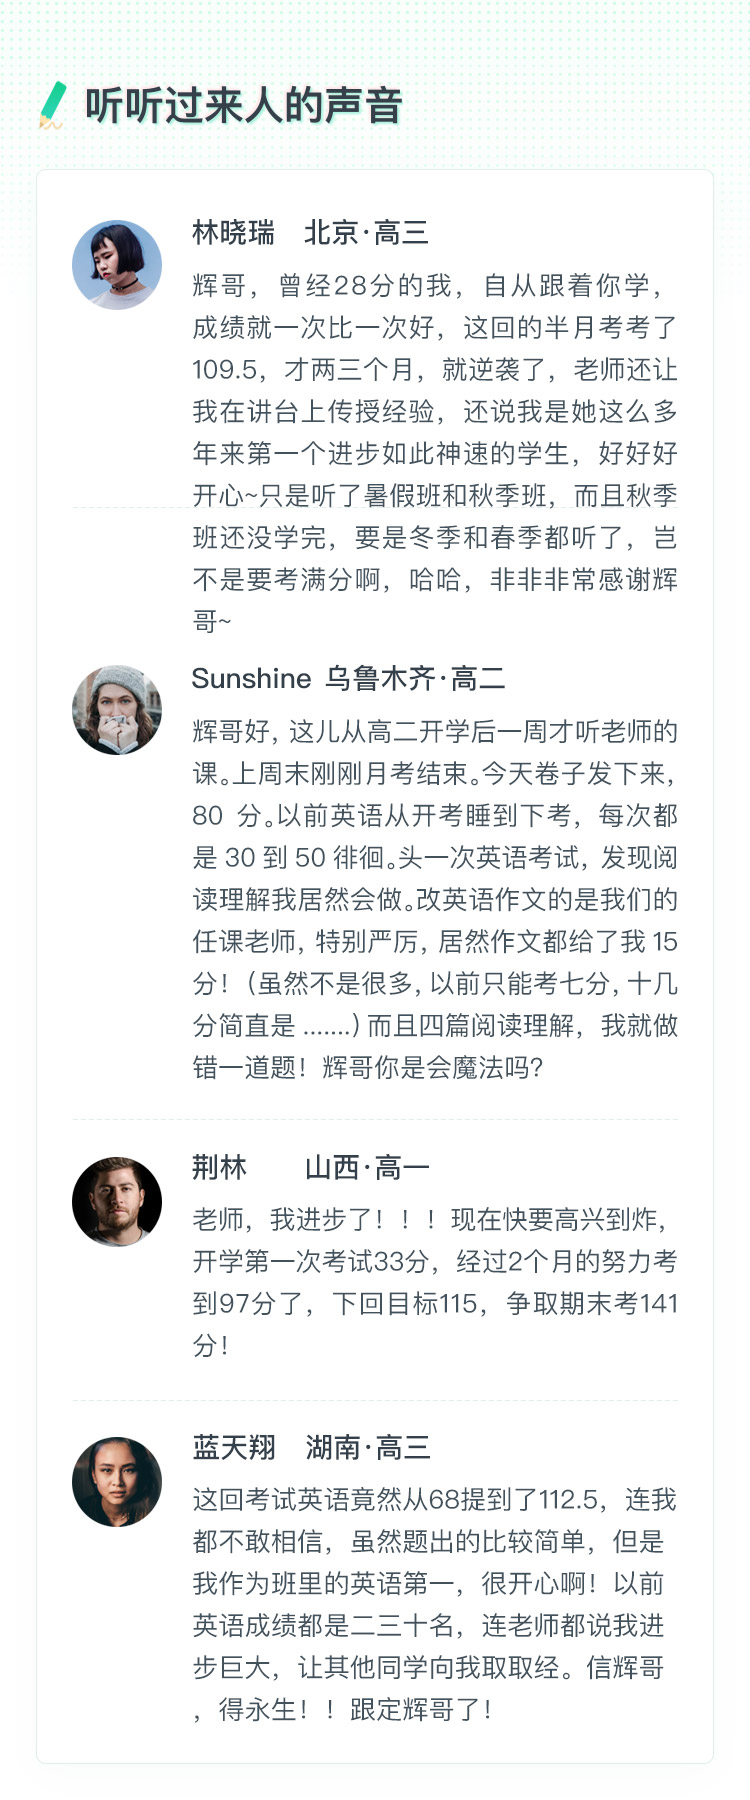
Task: View 蓝天翔's avatar image
Action: tap(117, 1482)
